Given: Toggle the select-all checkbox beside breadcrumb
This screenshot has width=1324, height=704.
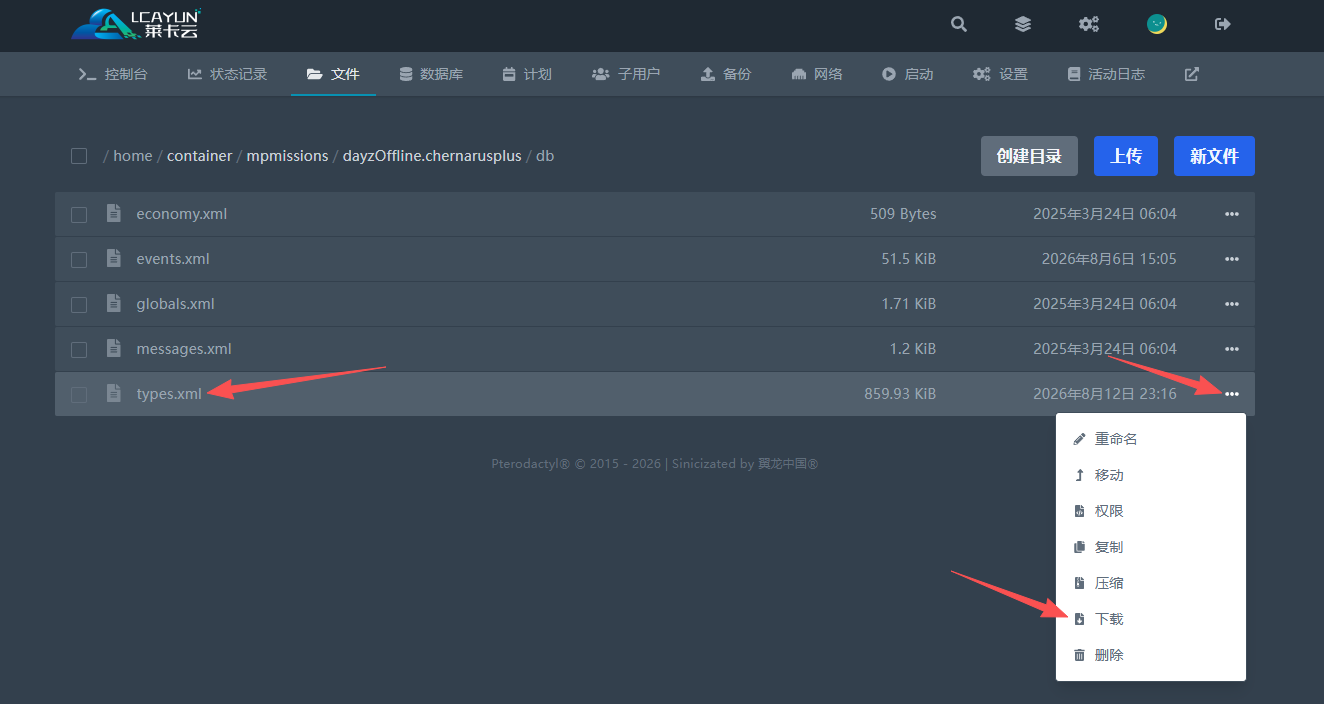Looking at the screenshot, I should [79, 156].
